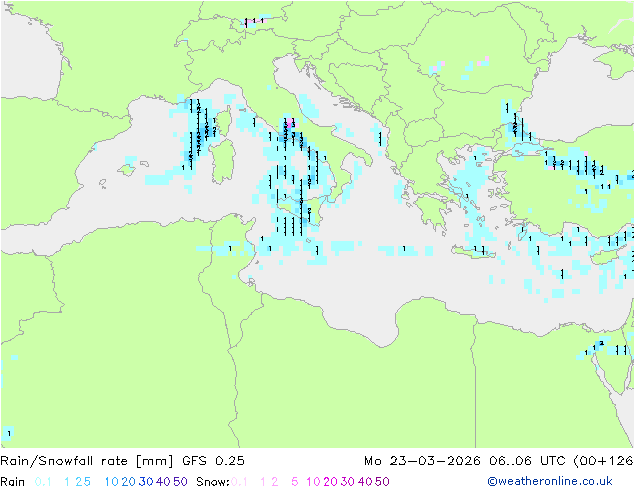
Task: Pick the snow legend 50 dark magenta value
Action: [x=382, y=482]
